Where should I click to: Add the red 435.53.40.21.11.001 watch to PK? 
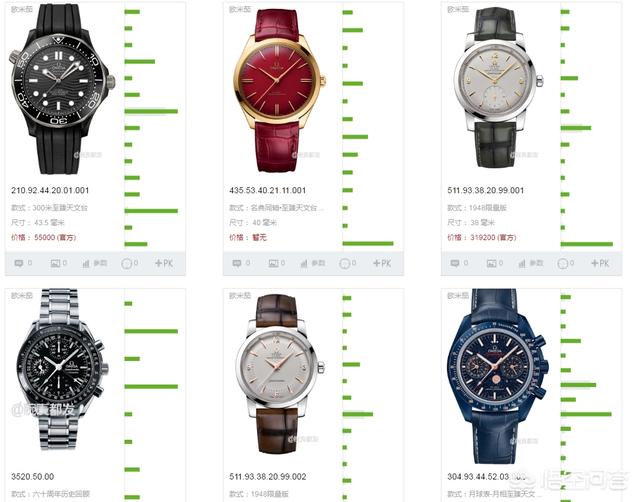click(x=382, y=263)
